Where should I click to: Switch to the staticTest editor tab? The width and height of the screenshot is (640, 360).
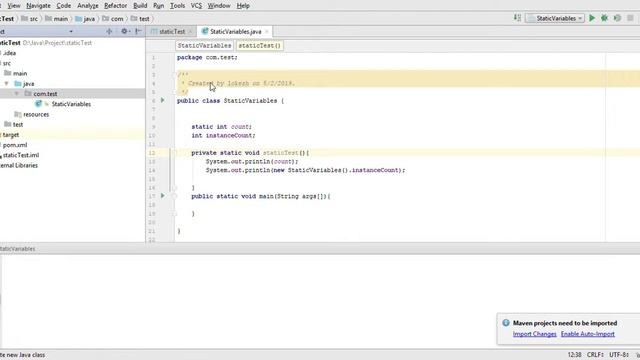(171, 31)
